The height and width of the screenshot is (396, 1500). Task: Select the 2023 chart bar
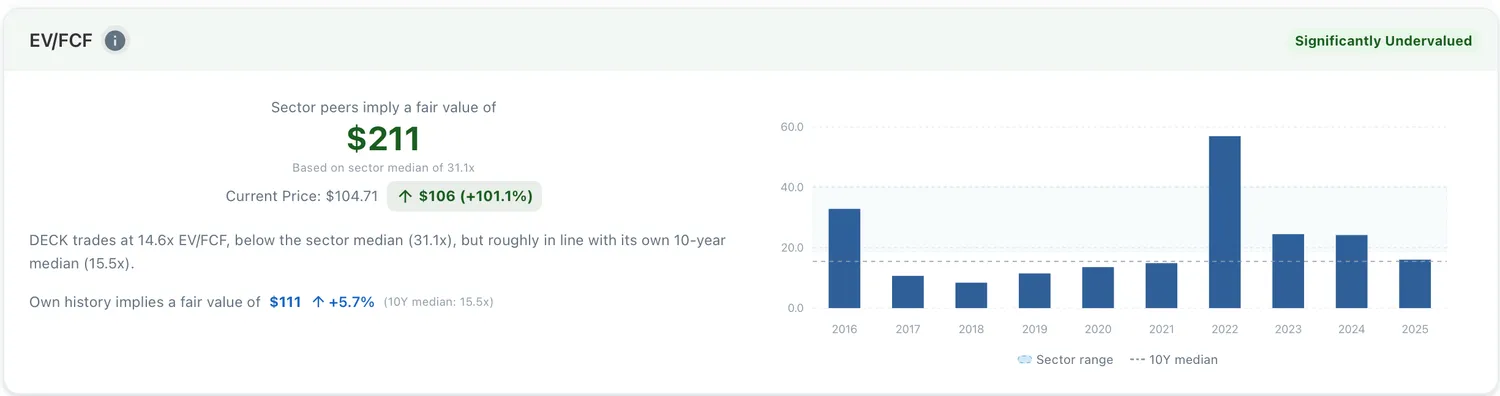1288,271
